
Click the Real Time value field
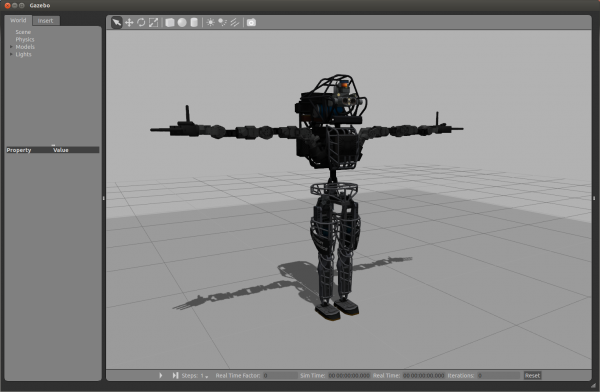click(x=424, y=376)
